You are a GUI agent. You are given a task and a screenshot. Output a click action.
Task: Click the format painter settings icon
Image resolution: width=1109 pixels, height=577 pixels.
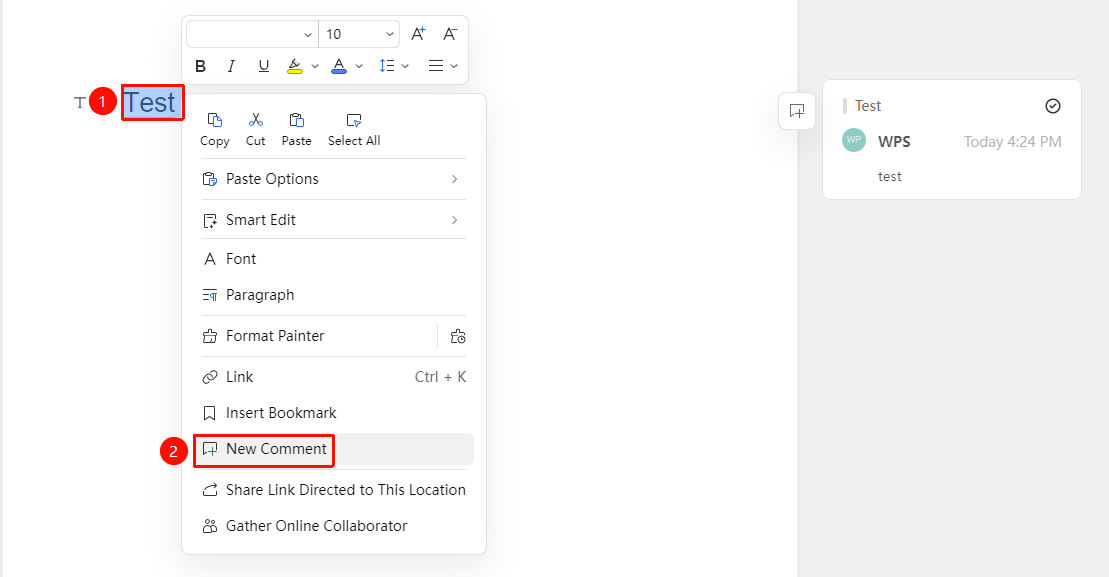click(x=458, y=337)
